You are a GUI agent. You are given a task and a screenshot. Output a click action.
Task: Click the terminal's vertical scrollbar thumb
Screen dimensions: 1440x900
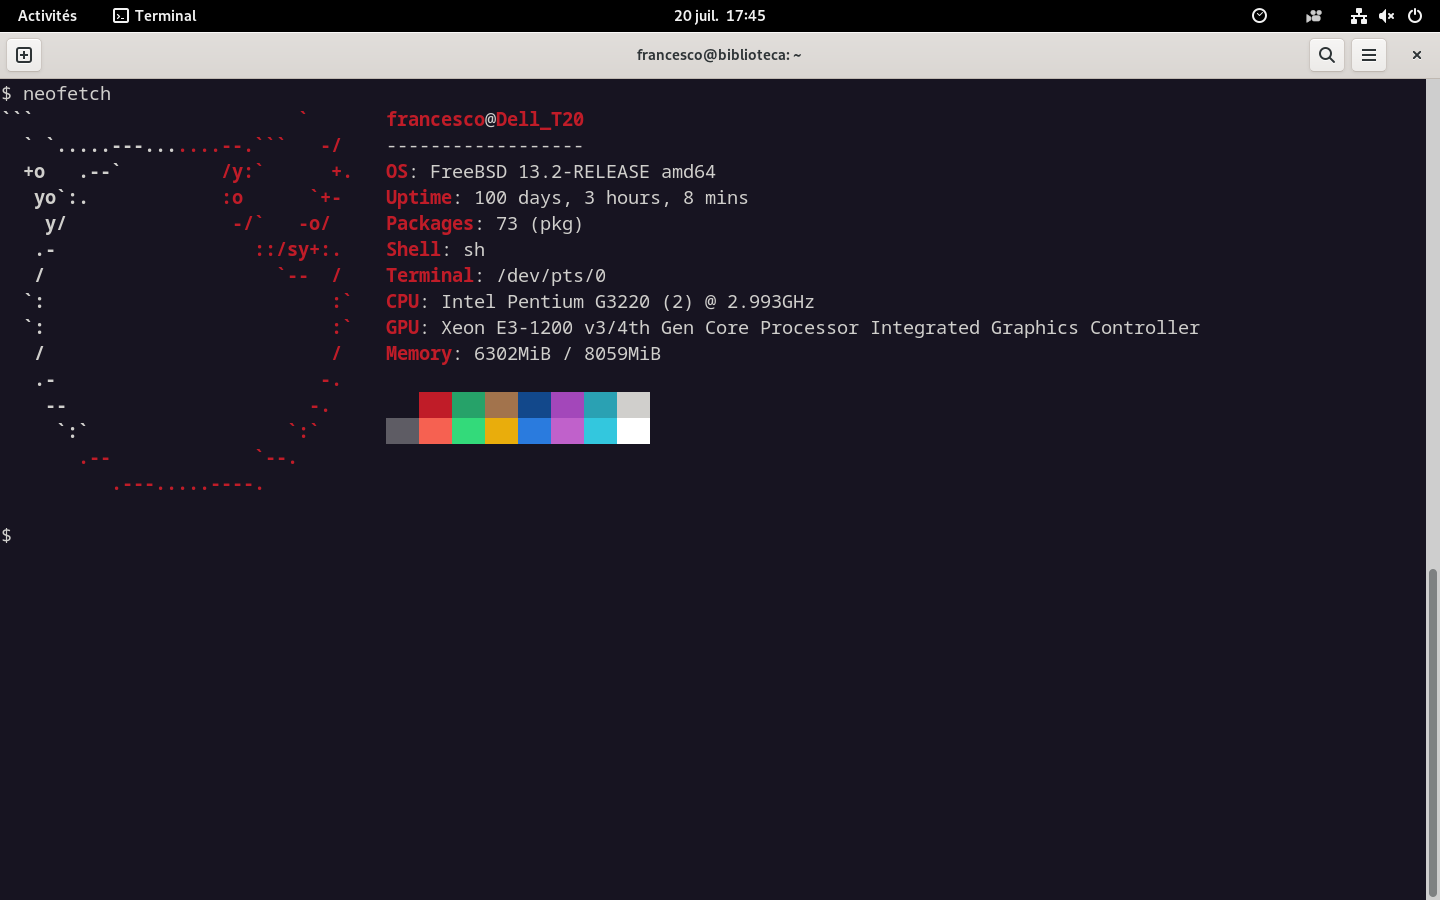1432,730
